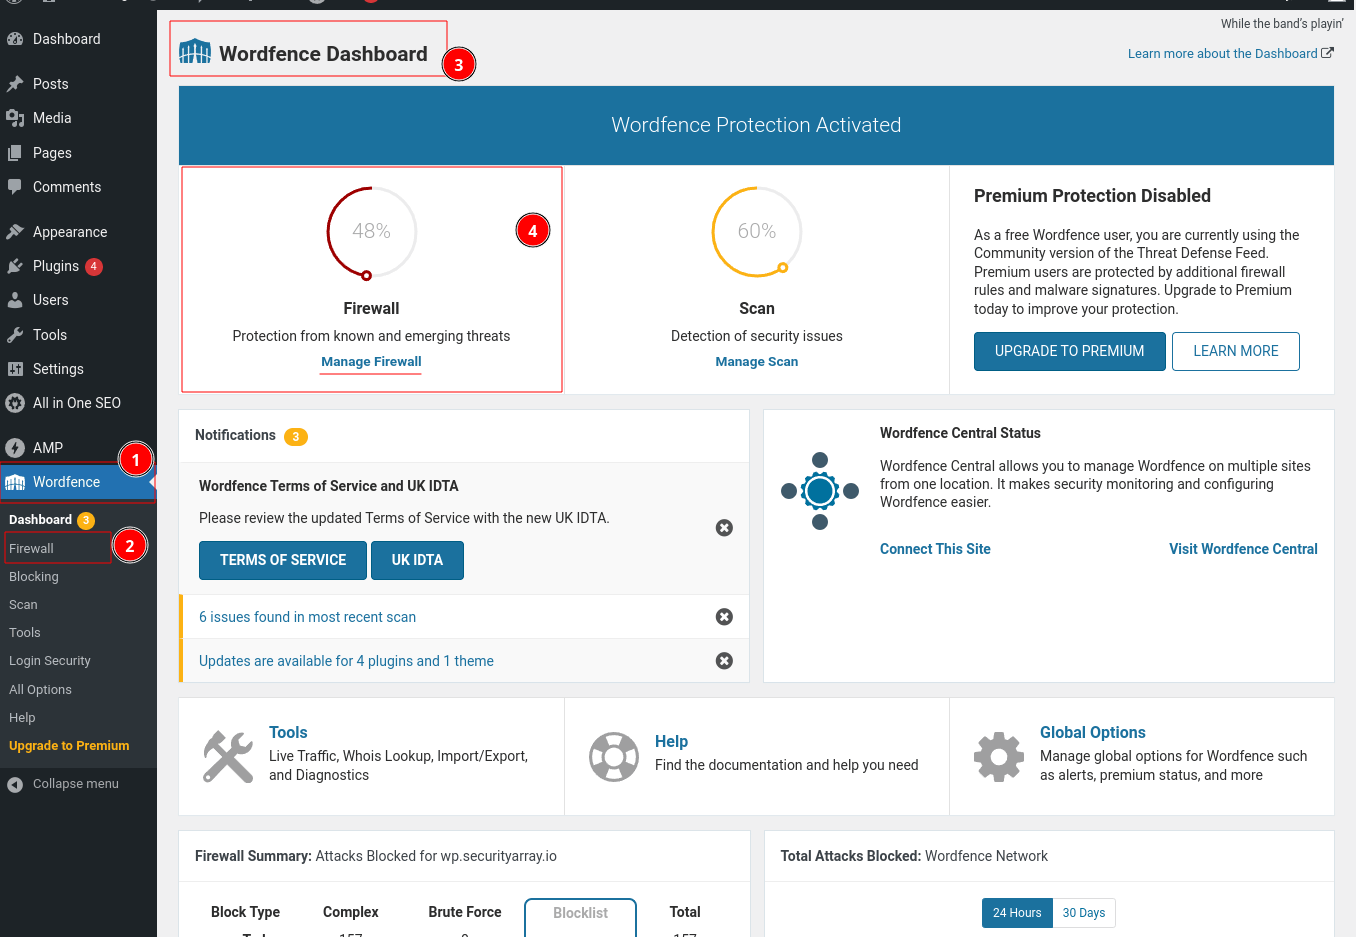
Task: Select the 24 Hours attack range
Action: click(x=1016, y=913)
